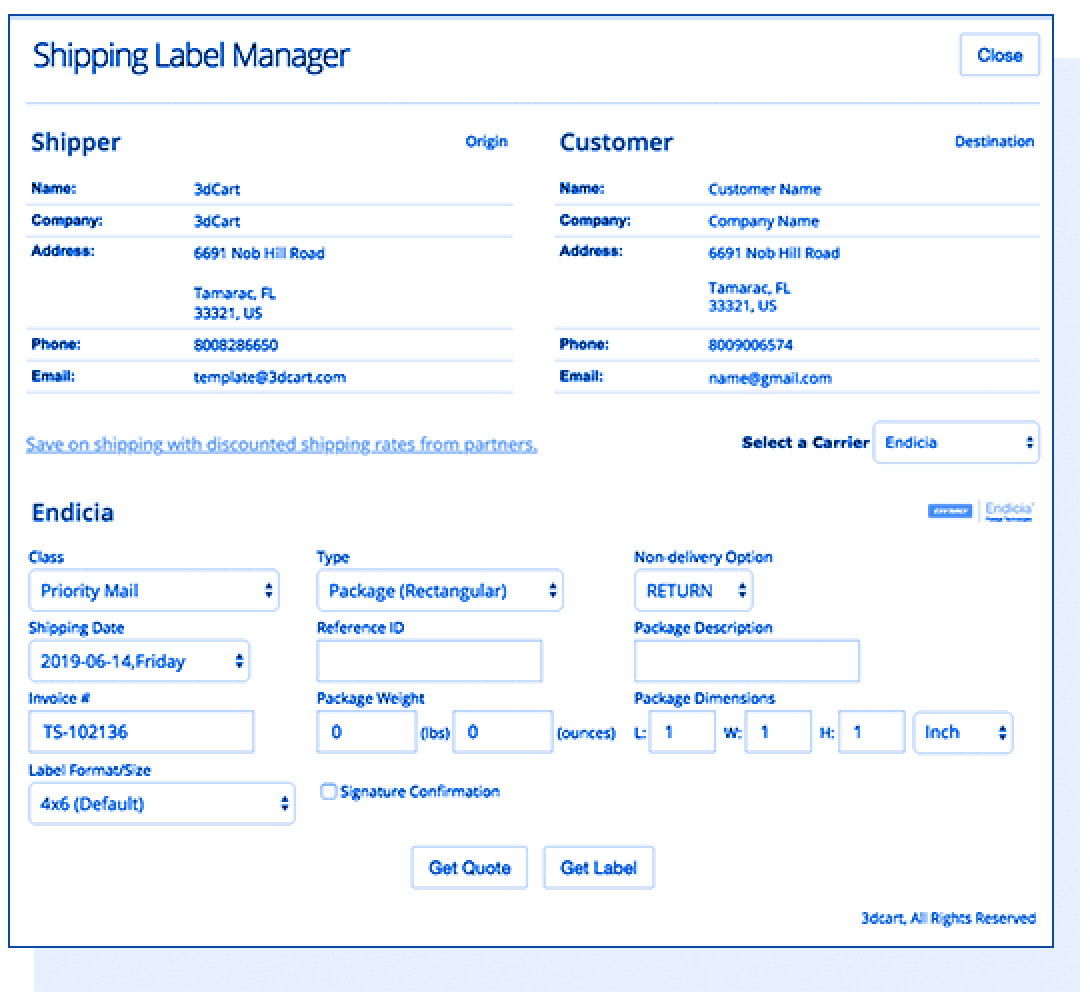Focus the Package Description text box

coord(746,661)
